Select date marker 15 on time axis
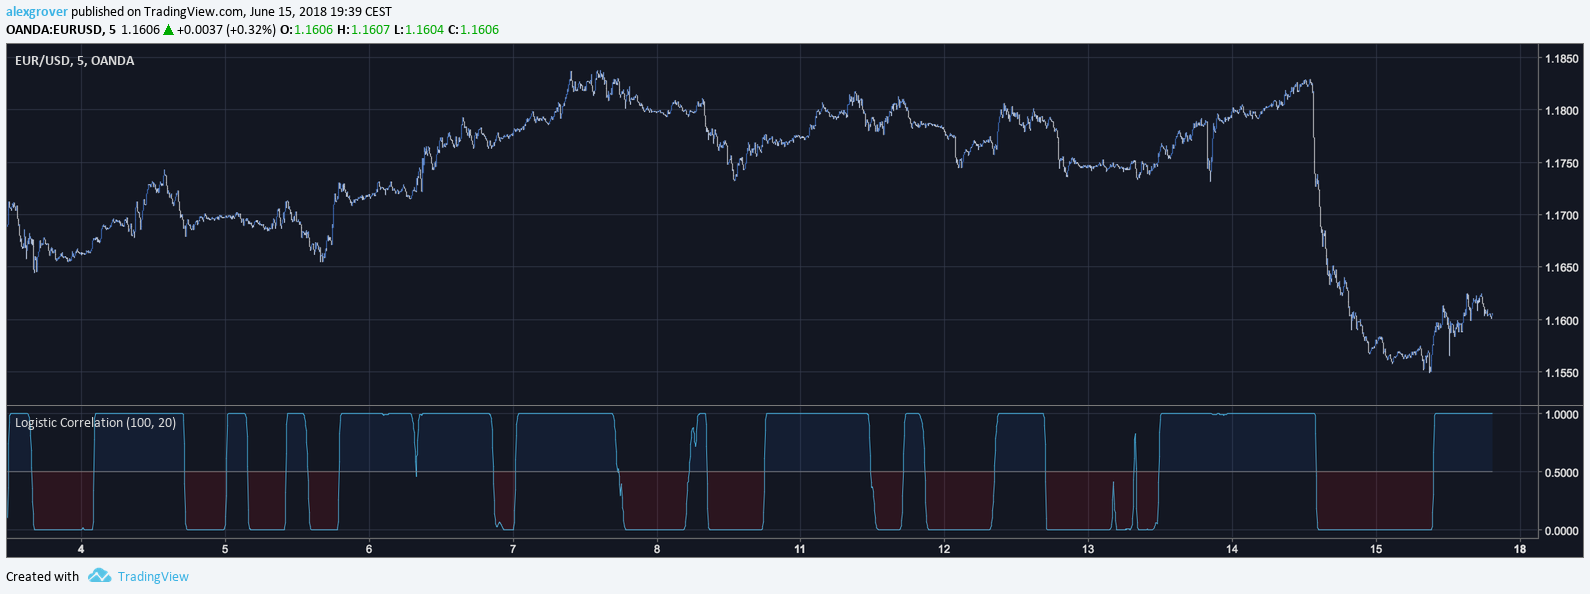The width and height of the screenshot is (1590, 594). pos(1376,549)
